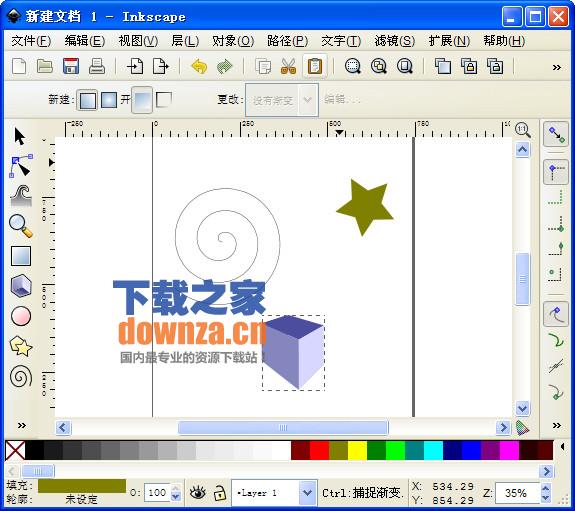The image size is (575, 511).
Task: Click the Open folder icon
Action: pos(45,66)
